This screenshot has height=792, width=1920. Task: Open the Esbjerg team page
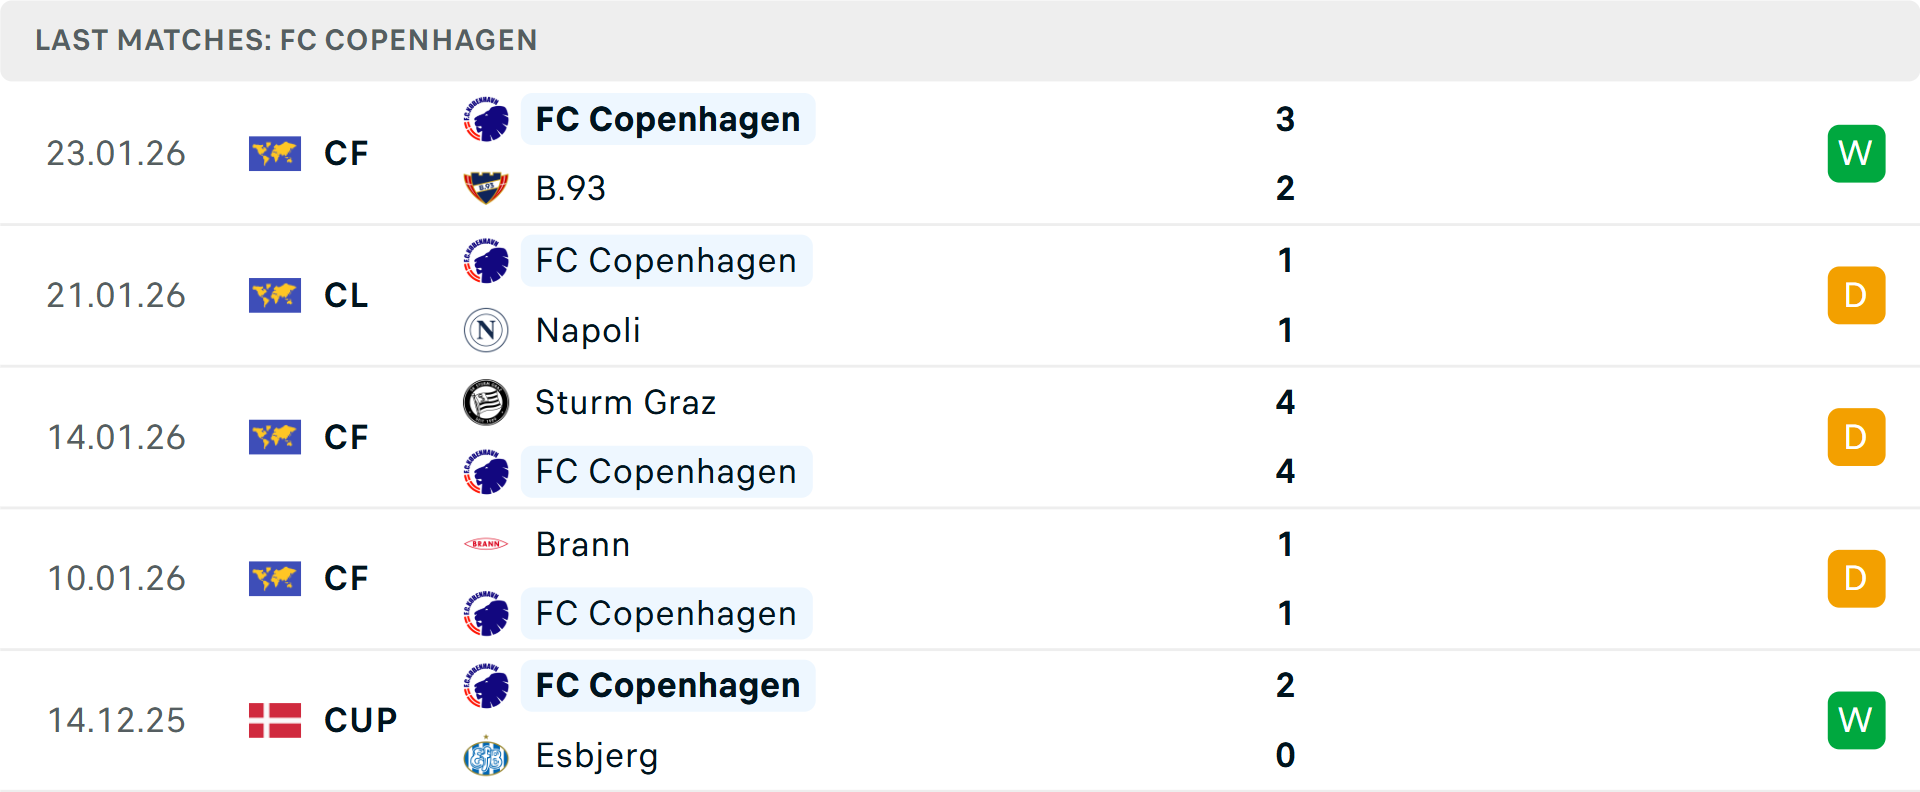(596, 756)
